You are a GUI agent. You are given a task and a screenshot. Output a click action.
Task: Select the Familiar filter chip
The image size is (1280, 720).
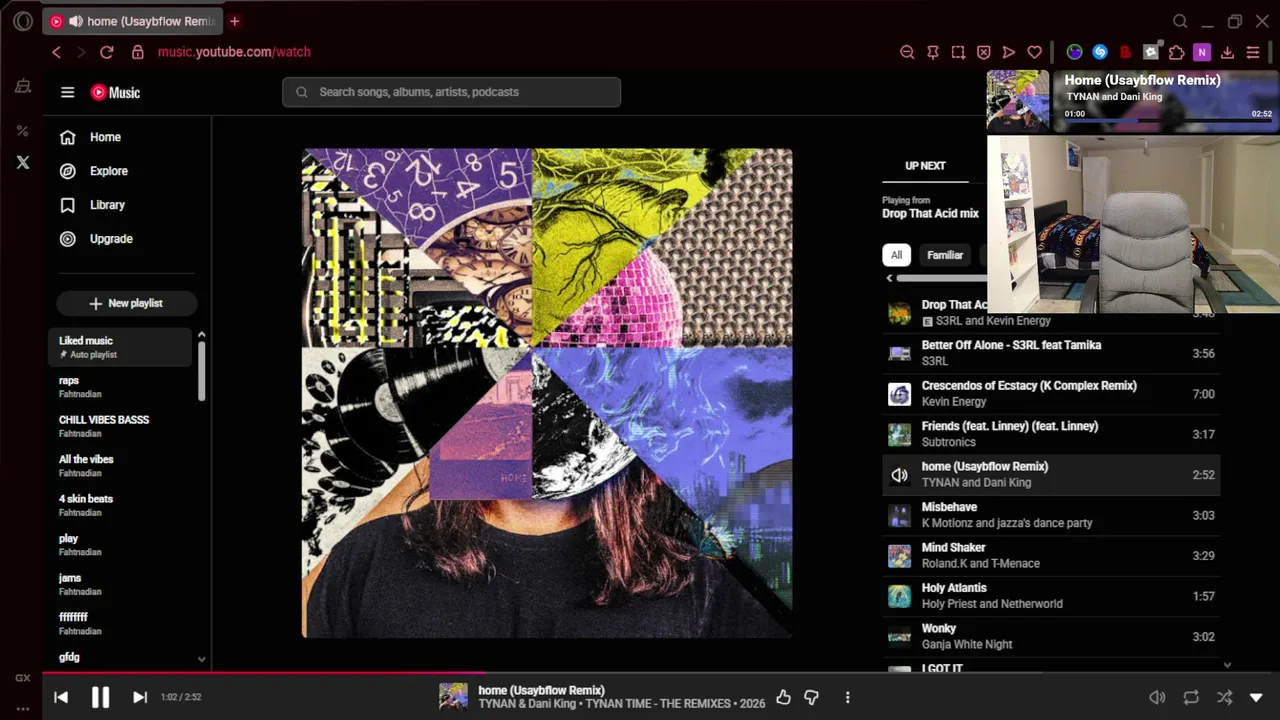click(945, 255)
